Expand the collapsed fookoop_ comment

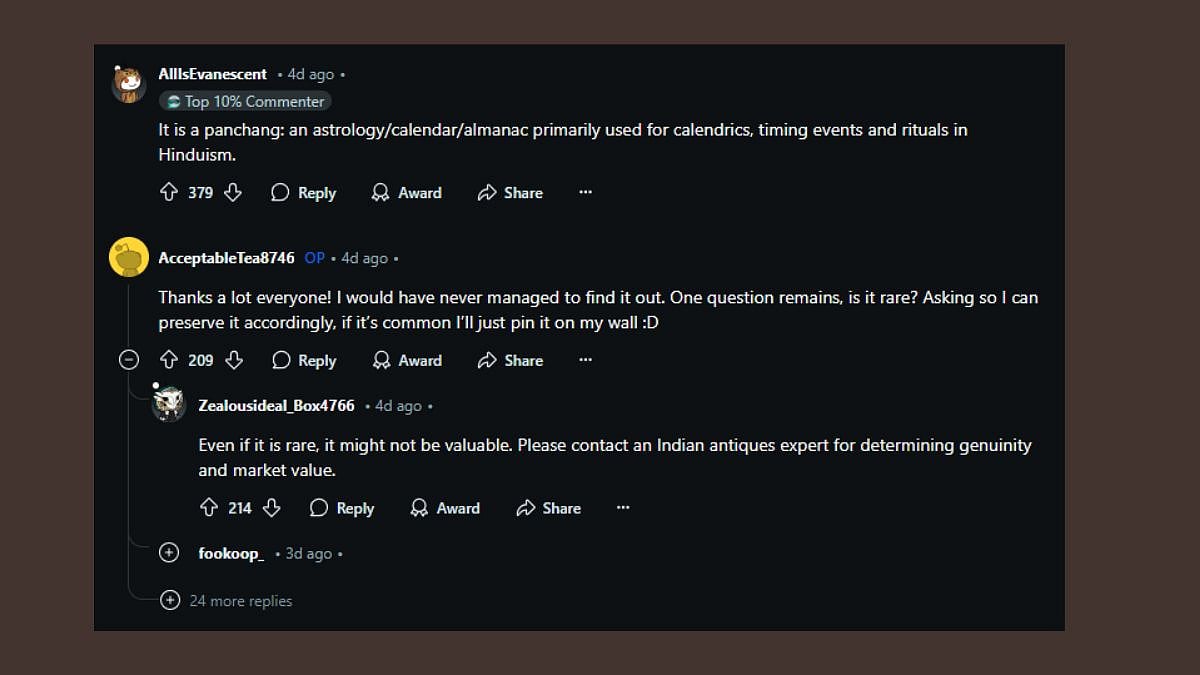click(x=169, y=553)
